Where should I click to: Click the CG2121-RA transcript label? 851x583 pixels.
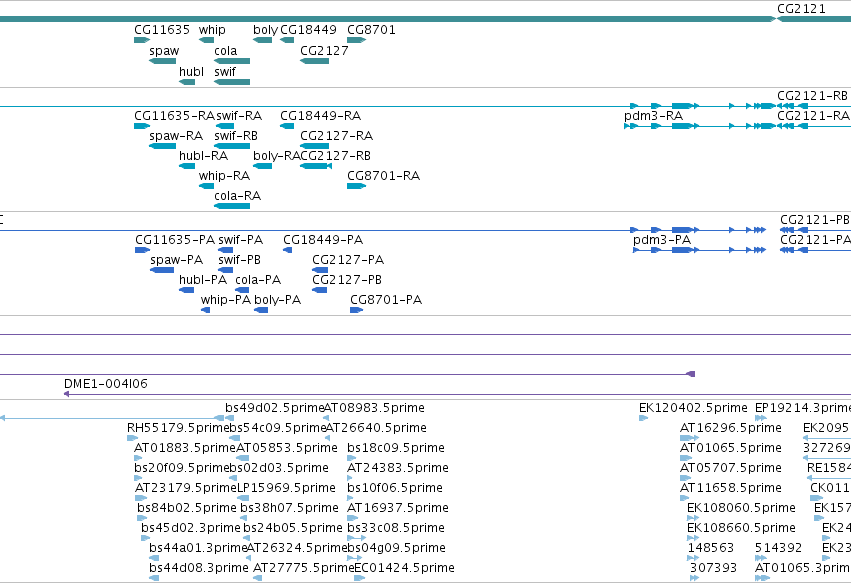pyautogui.click(x=813, y=116)
